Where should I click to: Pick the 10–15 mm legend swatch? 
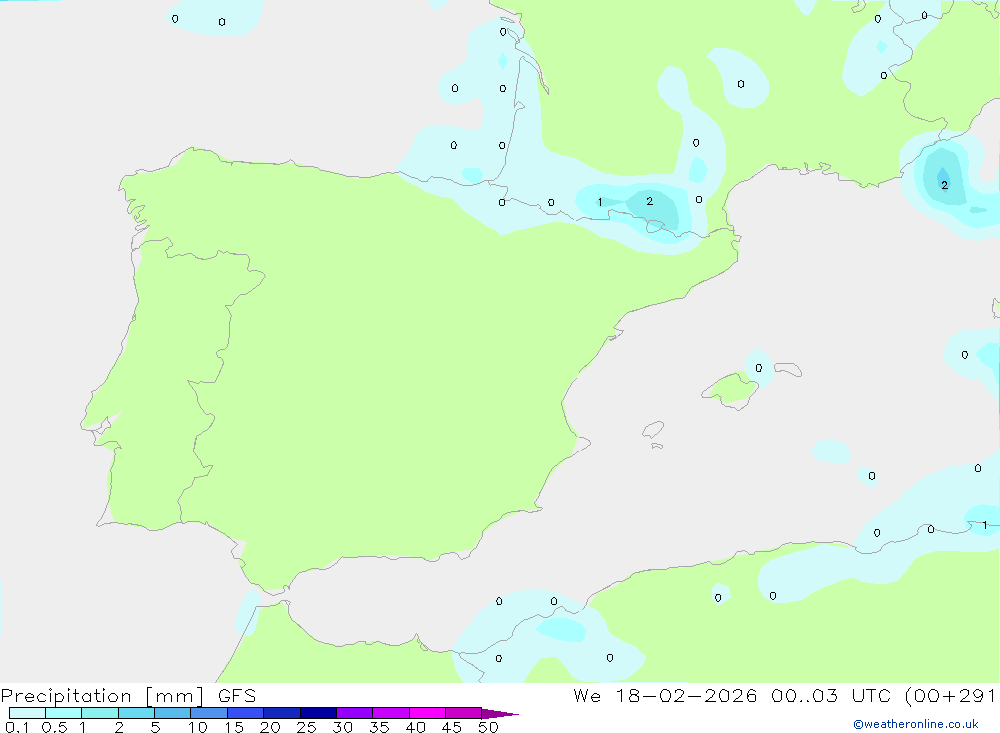click(x=209, y=713)
